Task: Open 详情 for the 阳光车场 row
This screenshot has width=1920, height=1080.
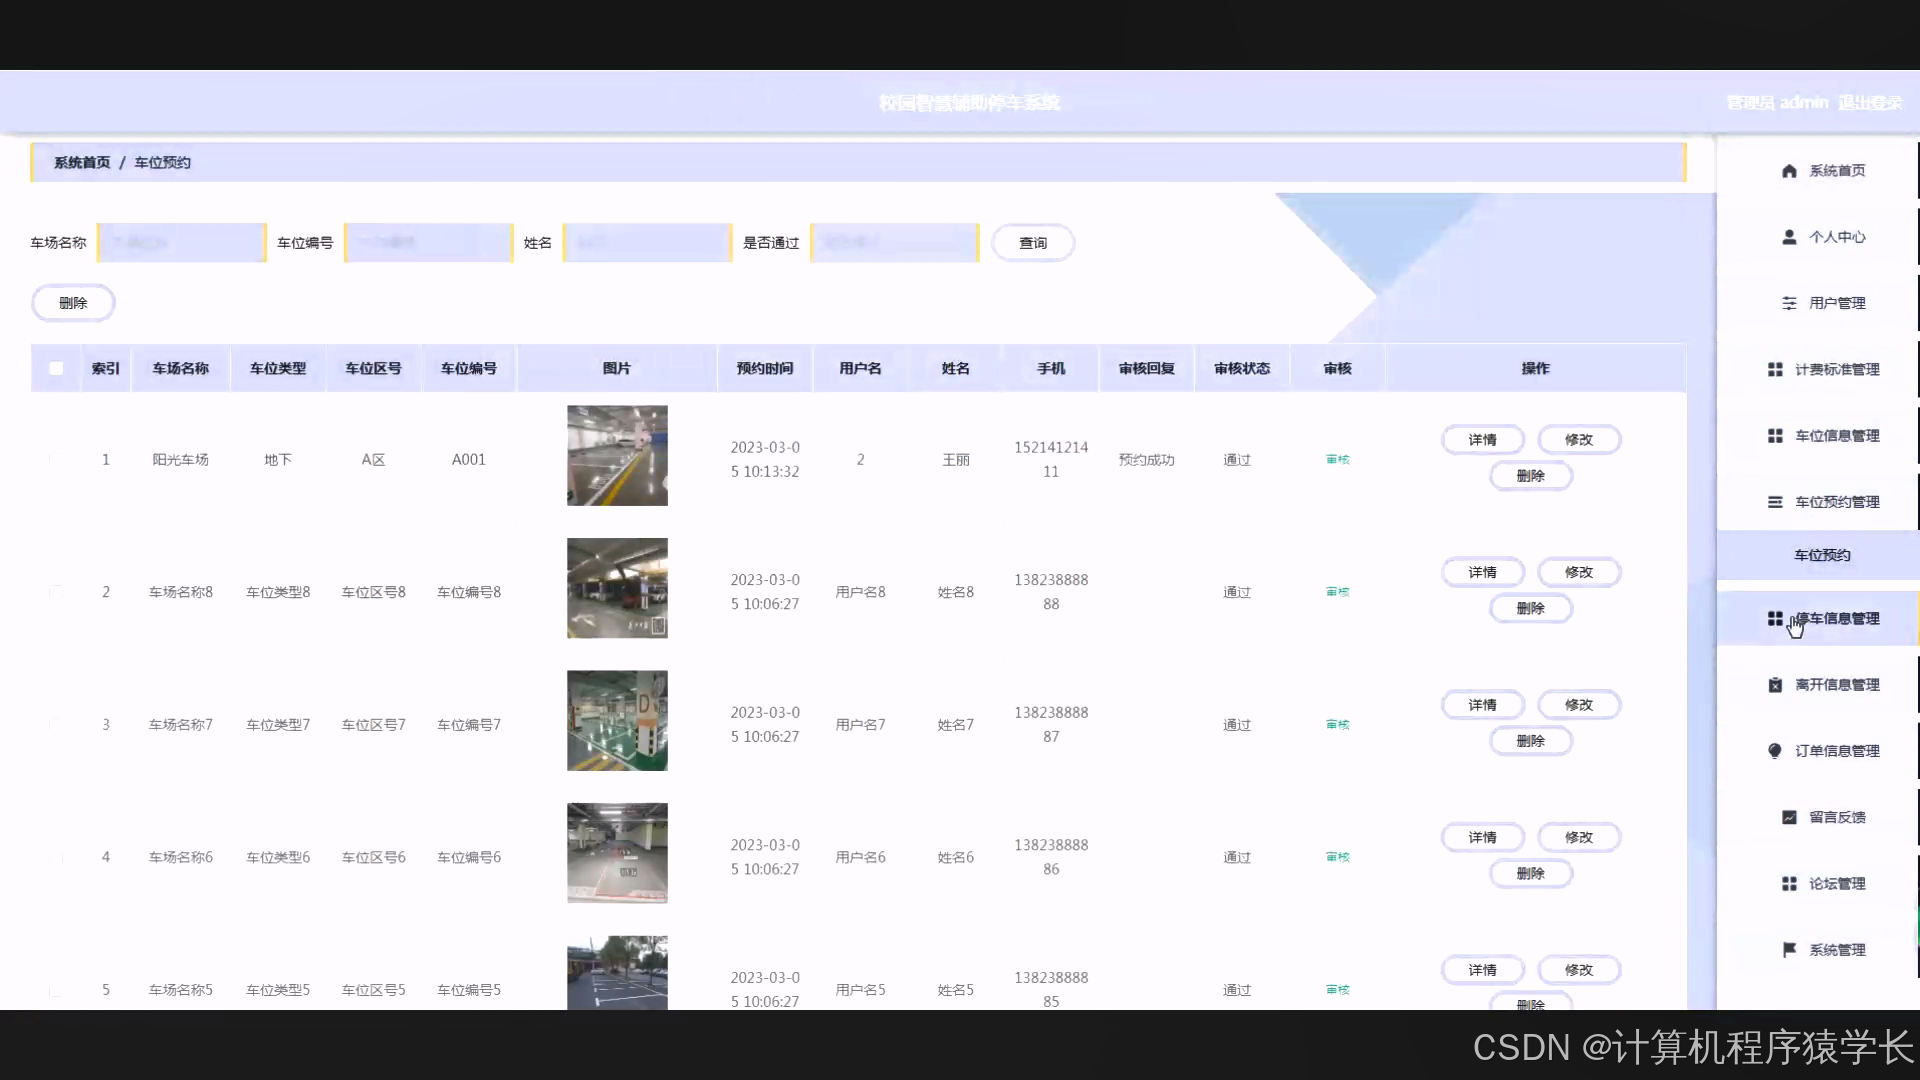Action: pos(1483,440)
